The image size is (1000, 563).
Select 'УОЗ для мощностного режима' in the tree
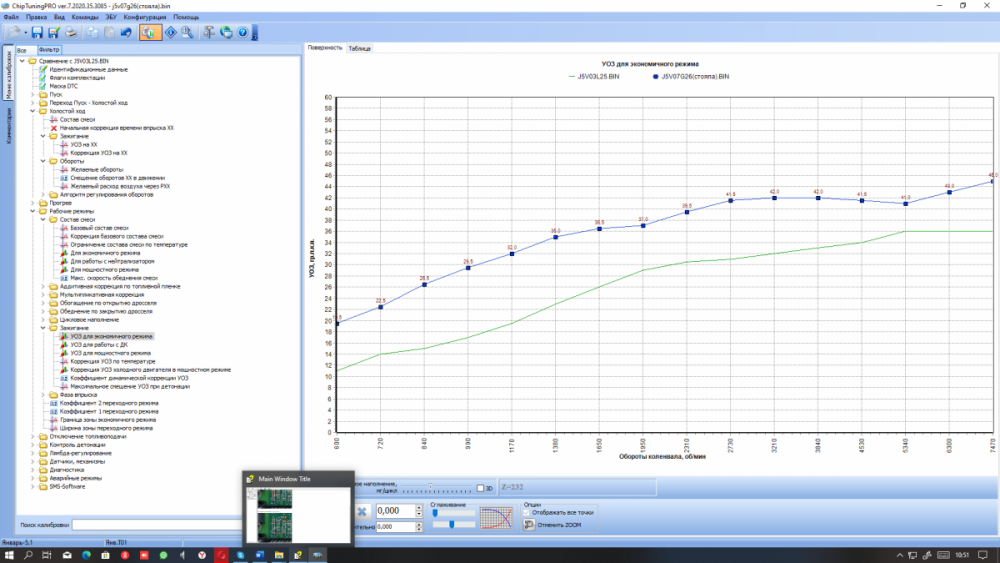(x=110, y=354)
